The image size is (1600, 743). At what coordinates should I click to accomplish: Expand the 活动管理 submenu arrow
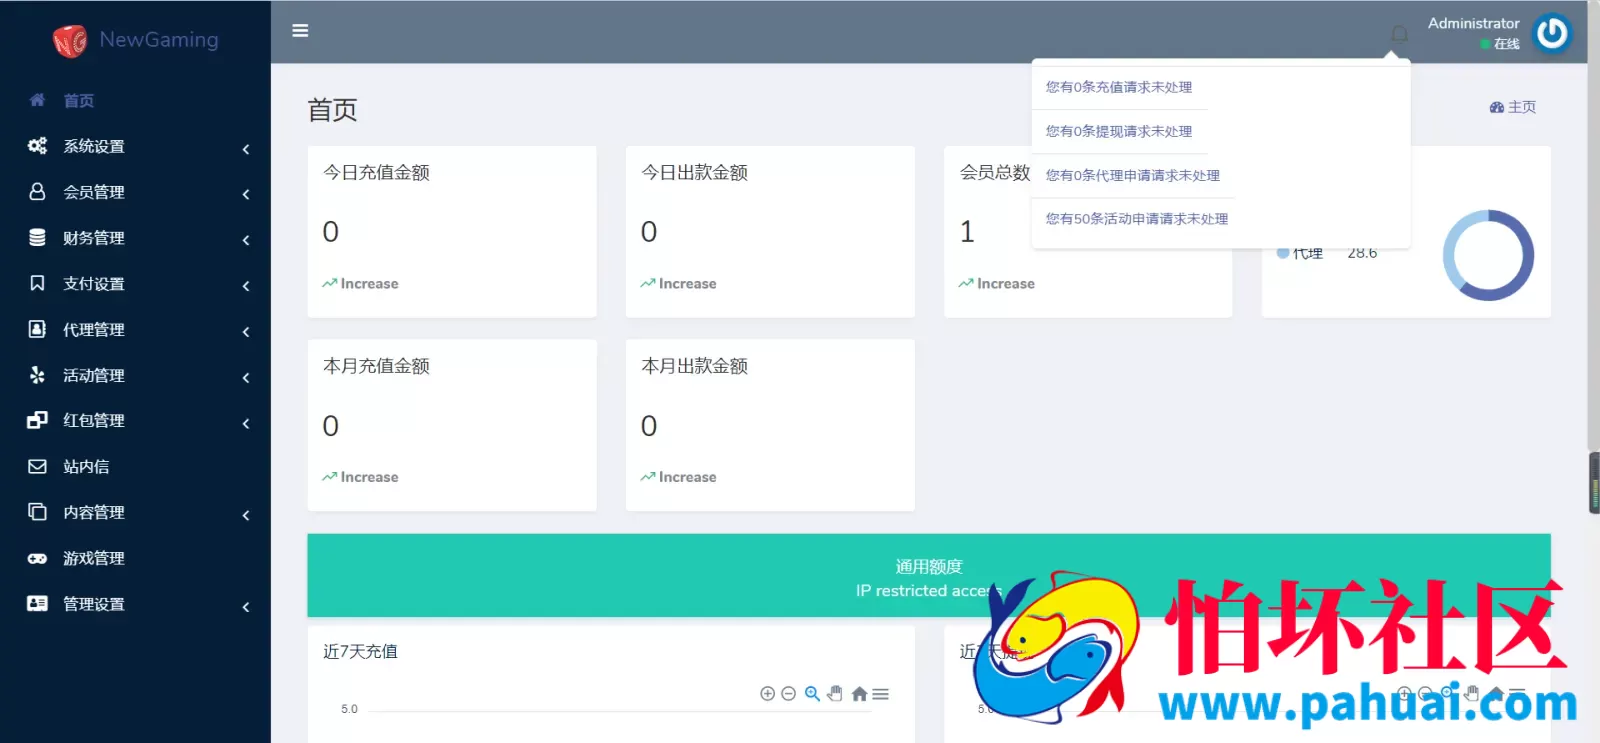pyautogui.click(x=246, y=378)
